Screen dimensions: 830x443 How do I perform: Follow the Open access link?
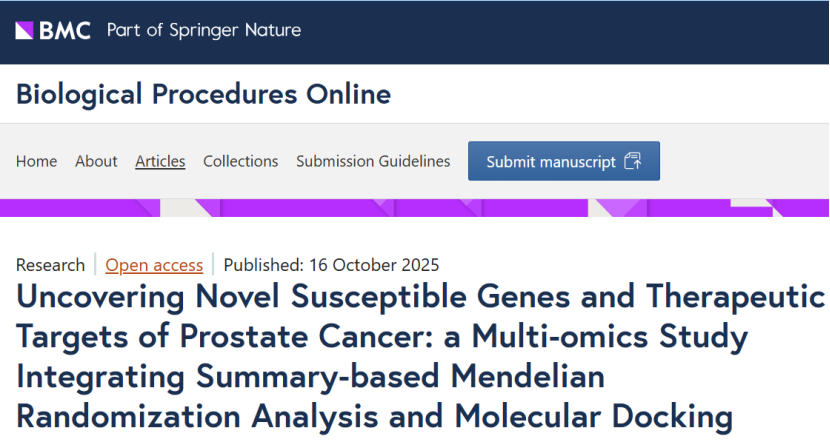(x=154, y=265)
